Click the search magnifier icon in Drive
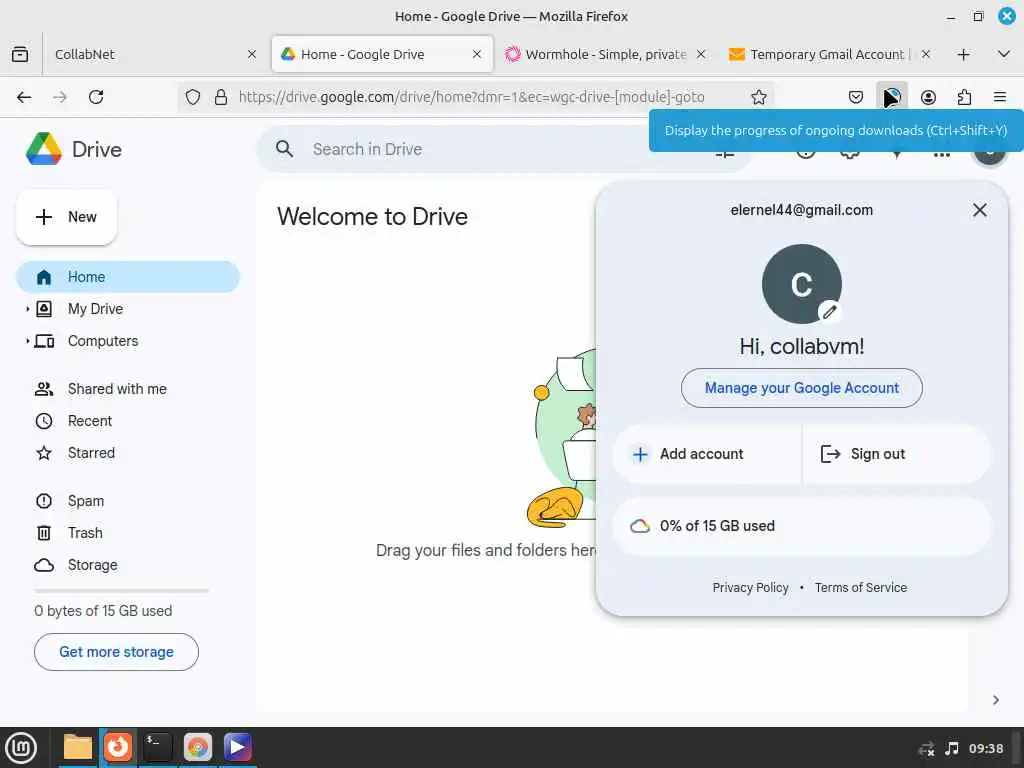The width and height of the screenshot is (1024, 768). click(285, 149)
